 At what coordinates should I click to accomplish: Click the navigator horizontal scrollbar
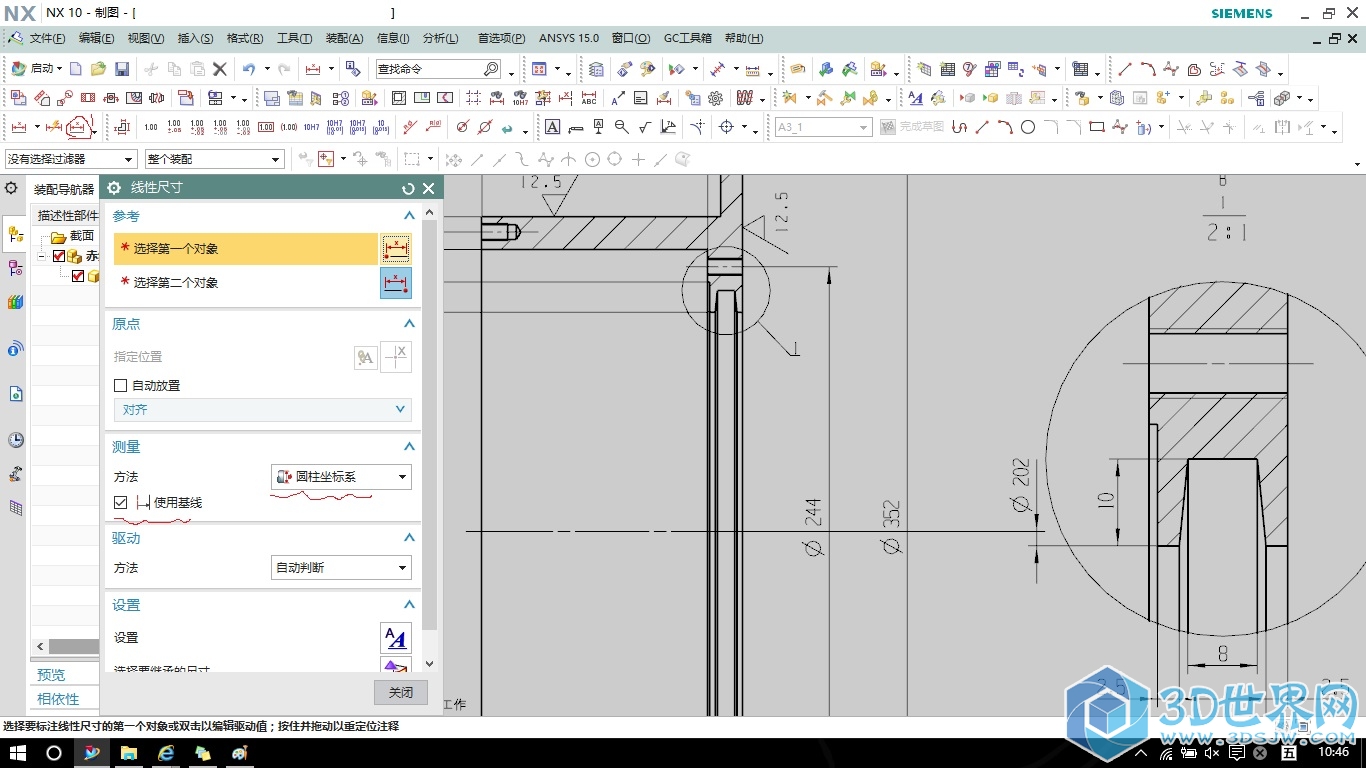[x=73, y=647]
